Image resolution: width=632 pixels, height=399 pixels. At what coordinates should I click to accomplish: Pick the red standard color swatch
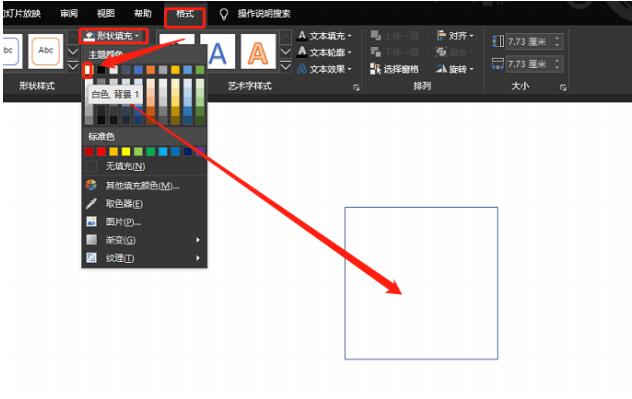coord(101,152)
